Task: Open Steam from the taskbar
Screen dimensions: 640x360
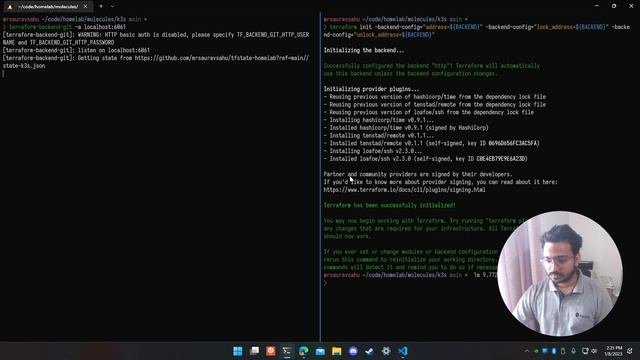Action: [369, 351]
